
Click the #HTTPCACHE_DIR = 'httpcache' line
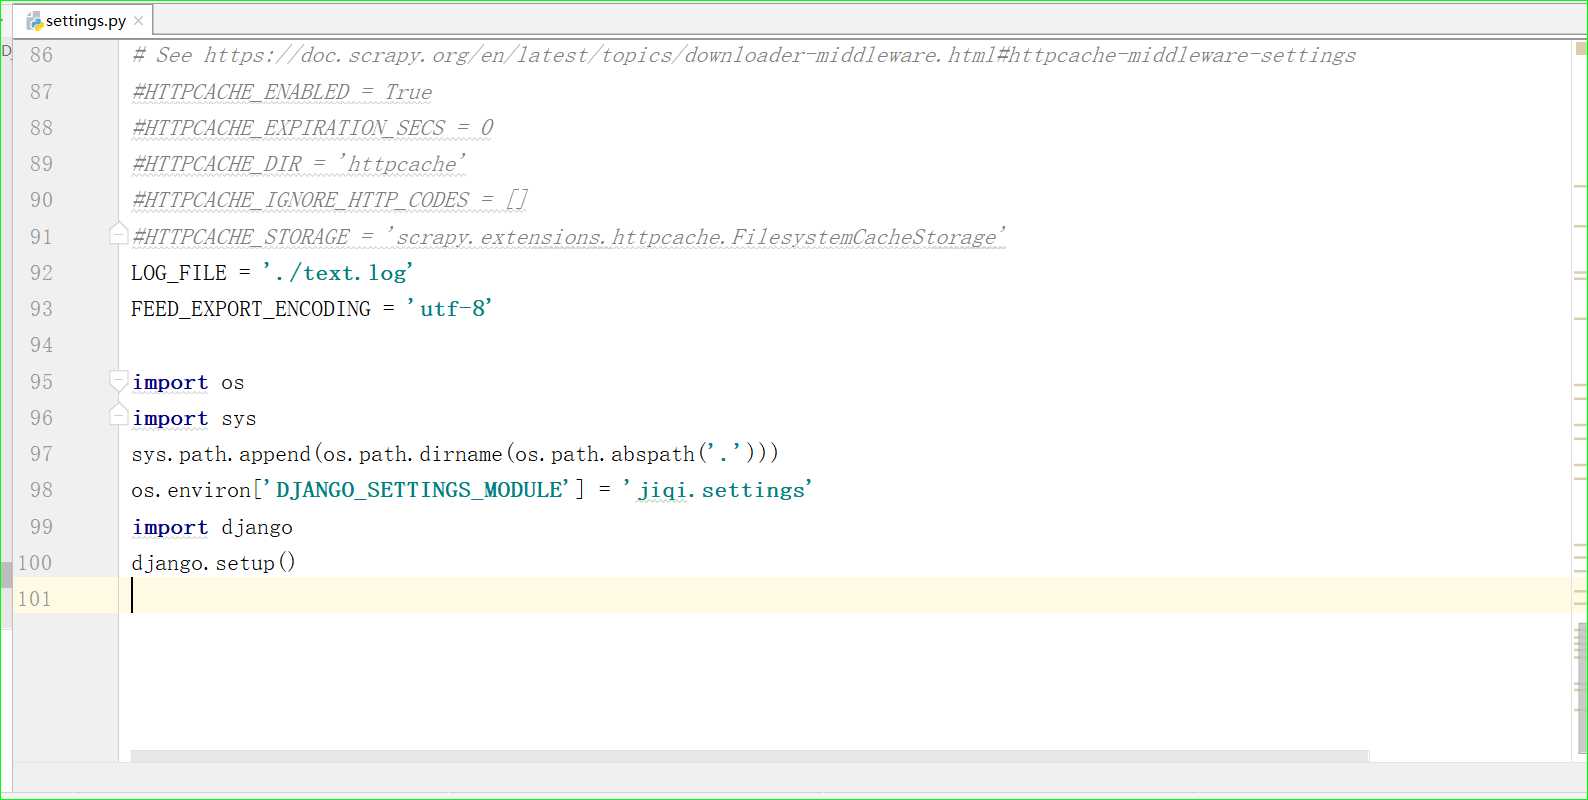(299, 164)
